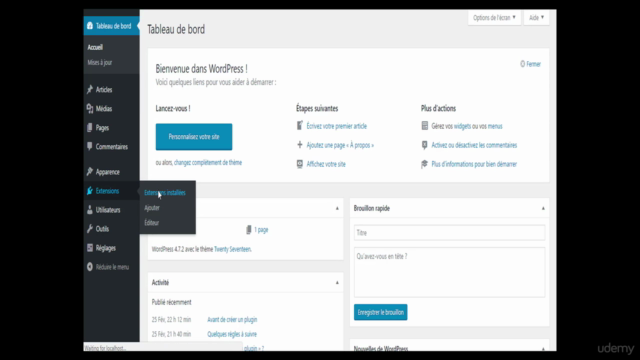Click the Utilisateurs person icon
The width and height of the screenshot is (640, 360).
click(x=90, y=210)
